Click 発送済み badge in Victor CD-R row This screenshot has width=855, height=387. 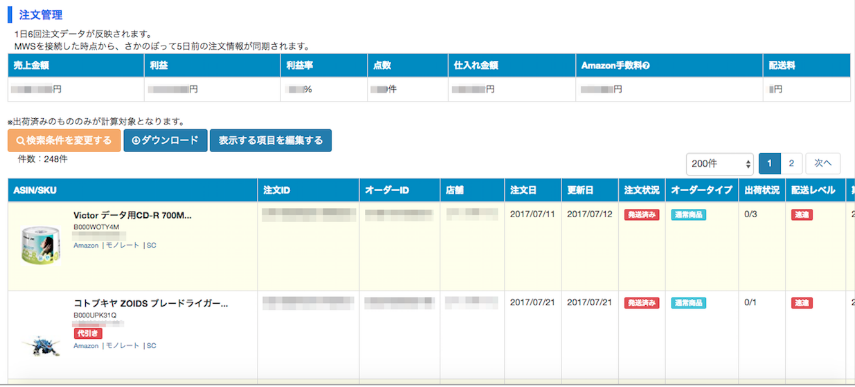pyautogui.click(x=642, y=215)
